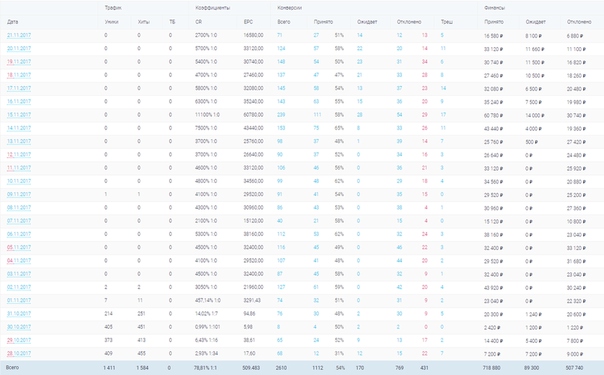Click the Треш column header
This screenshot has height=375, width=604.
coord(447,22)
